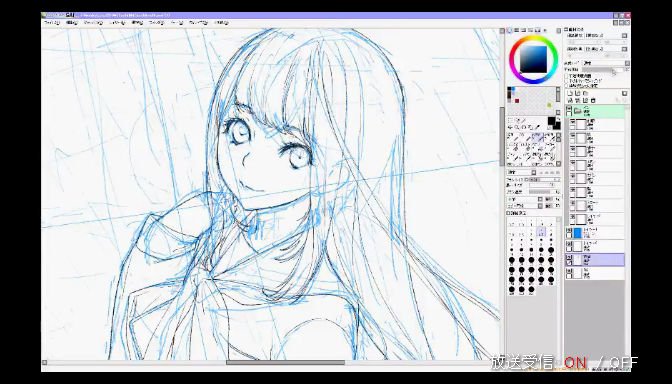Click the OFF broadcast button
The height and width of the screenshot is (384, 672).
pyautogui.click(x=623, y=363)
